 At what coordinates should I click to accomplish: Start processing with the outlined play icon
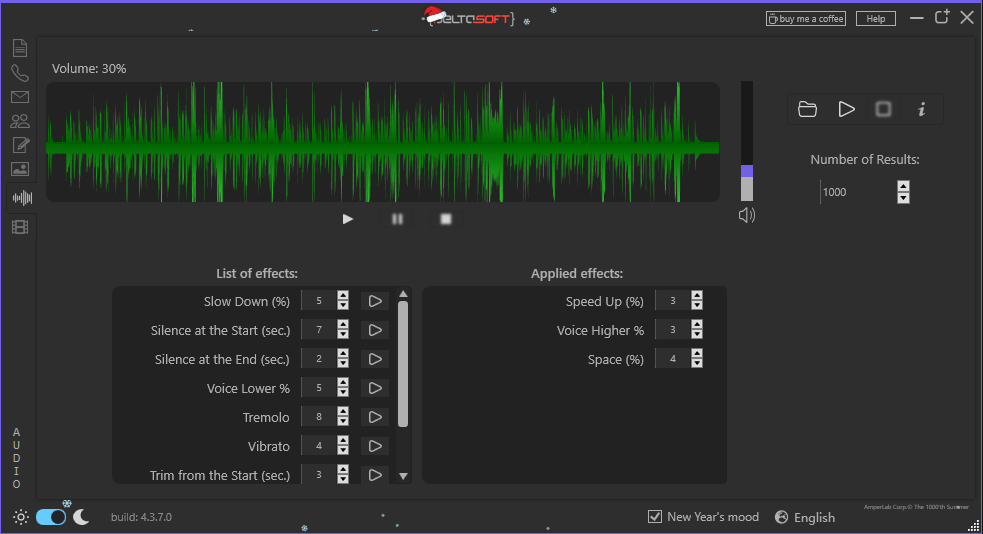click(x=846, y=109)
